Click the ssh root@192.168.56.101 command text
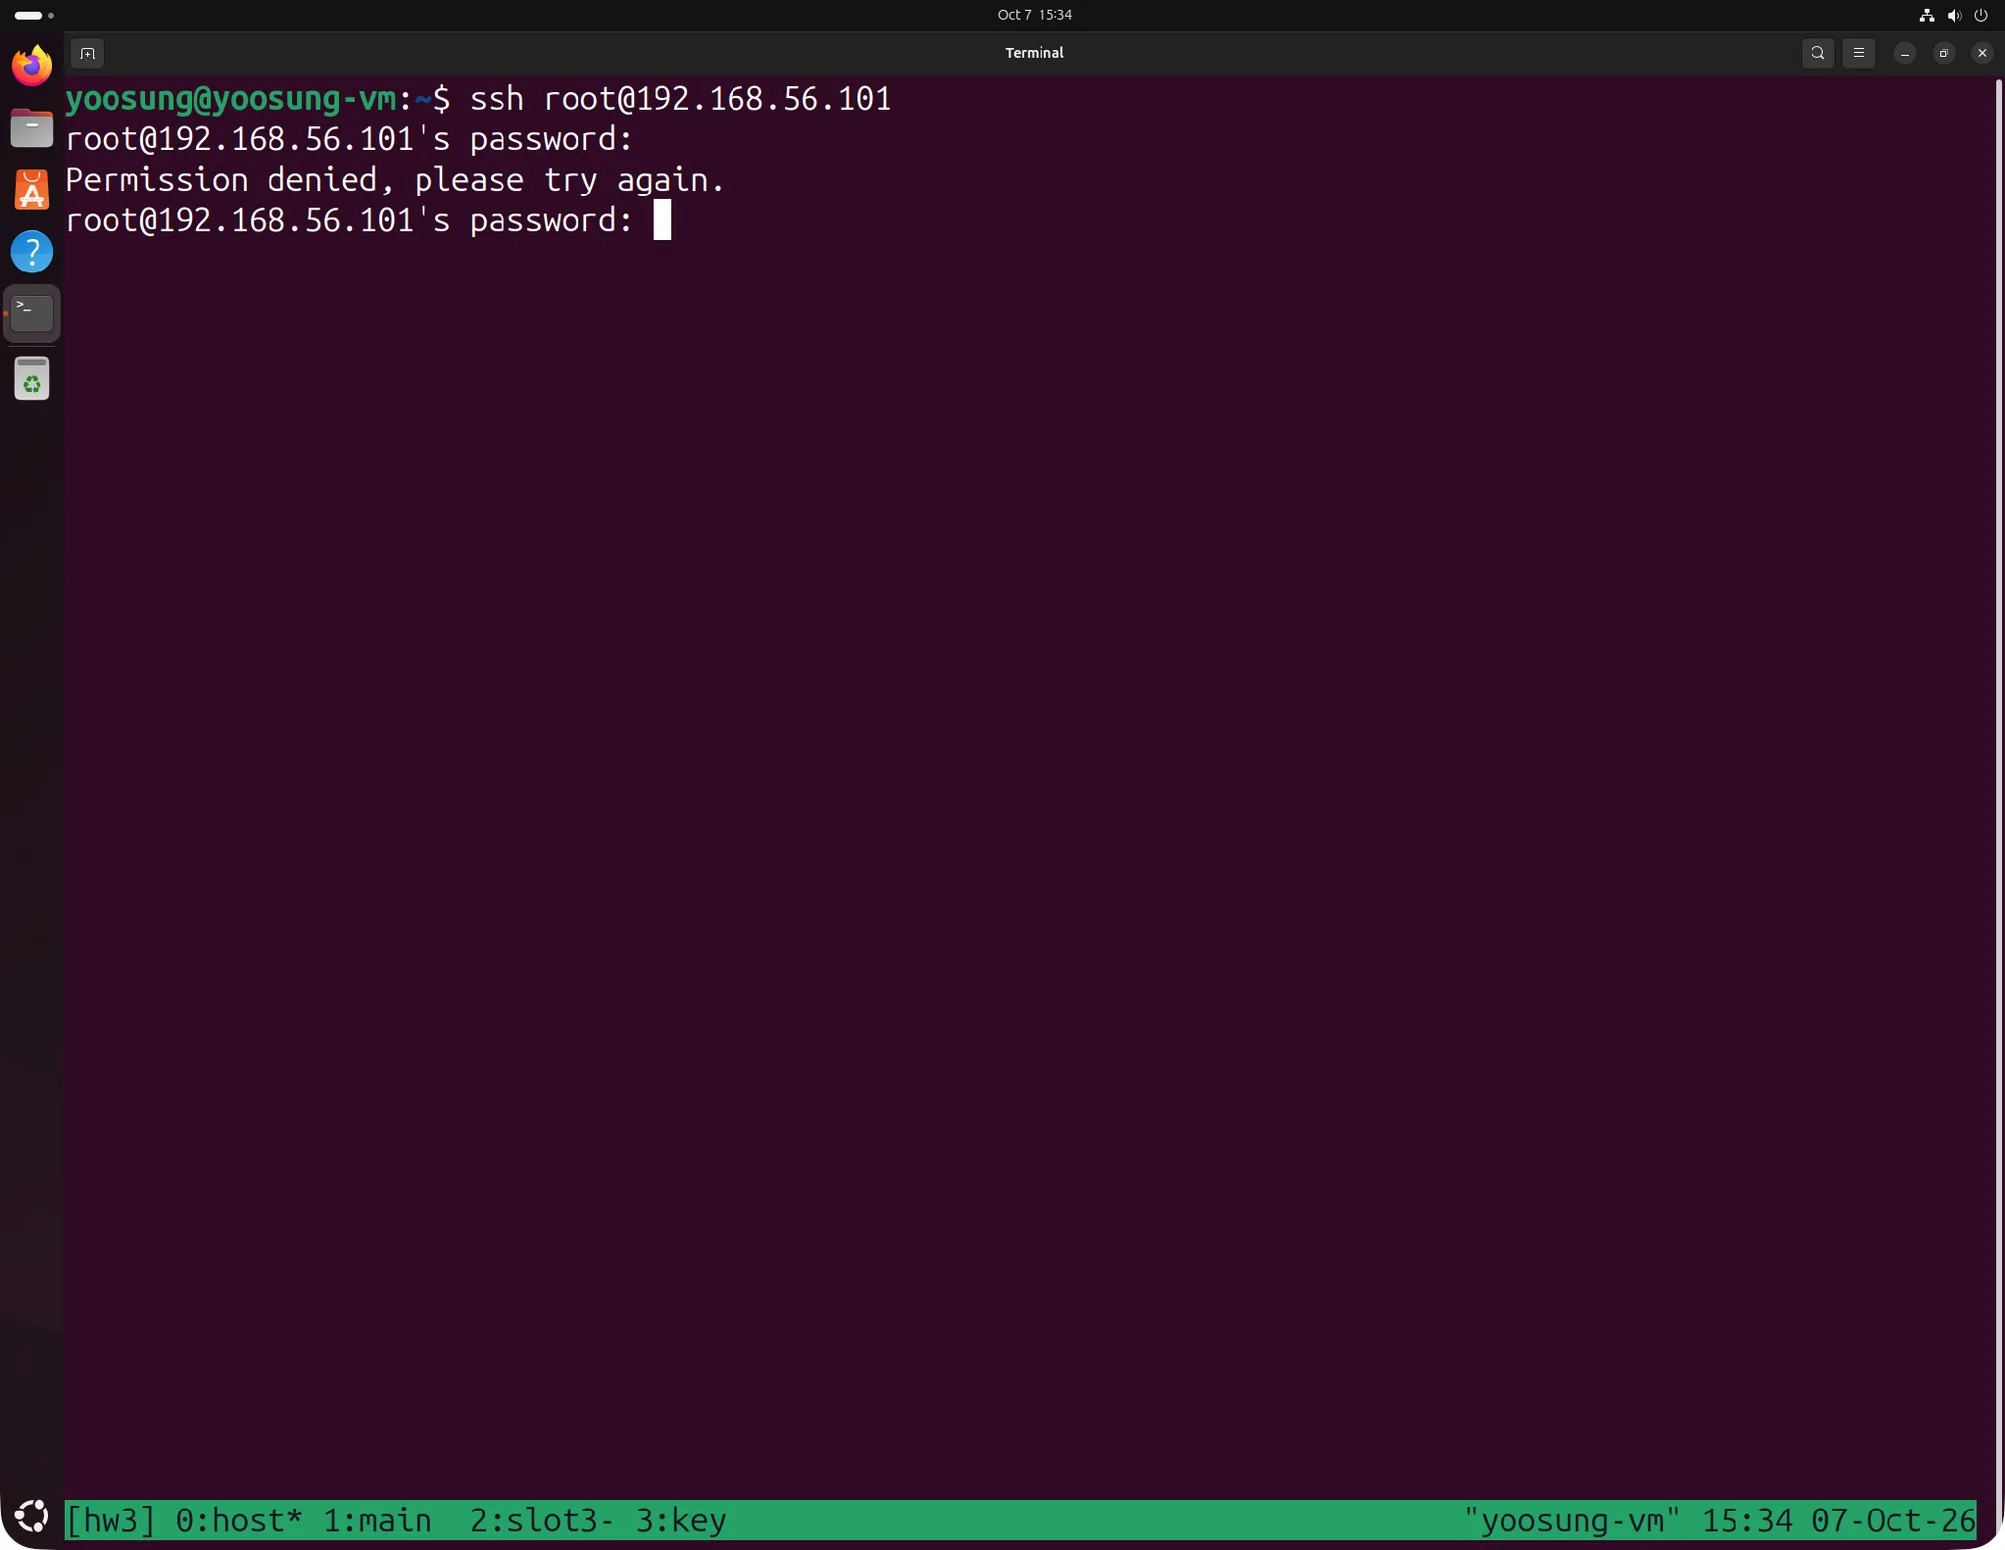The image size is (2005, 1550). (680, 99)
